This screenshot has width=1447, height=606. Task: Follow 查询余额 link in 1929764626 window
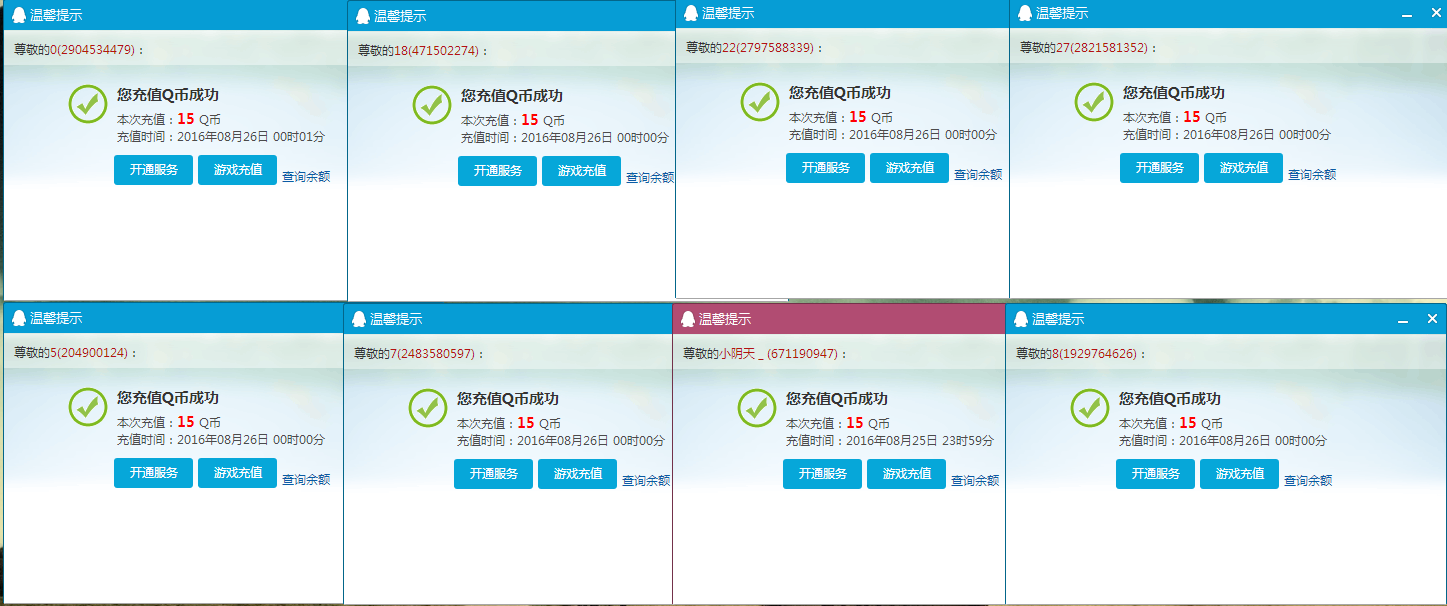(1308, 481)
